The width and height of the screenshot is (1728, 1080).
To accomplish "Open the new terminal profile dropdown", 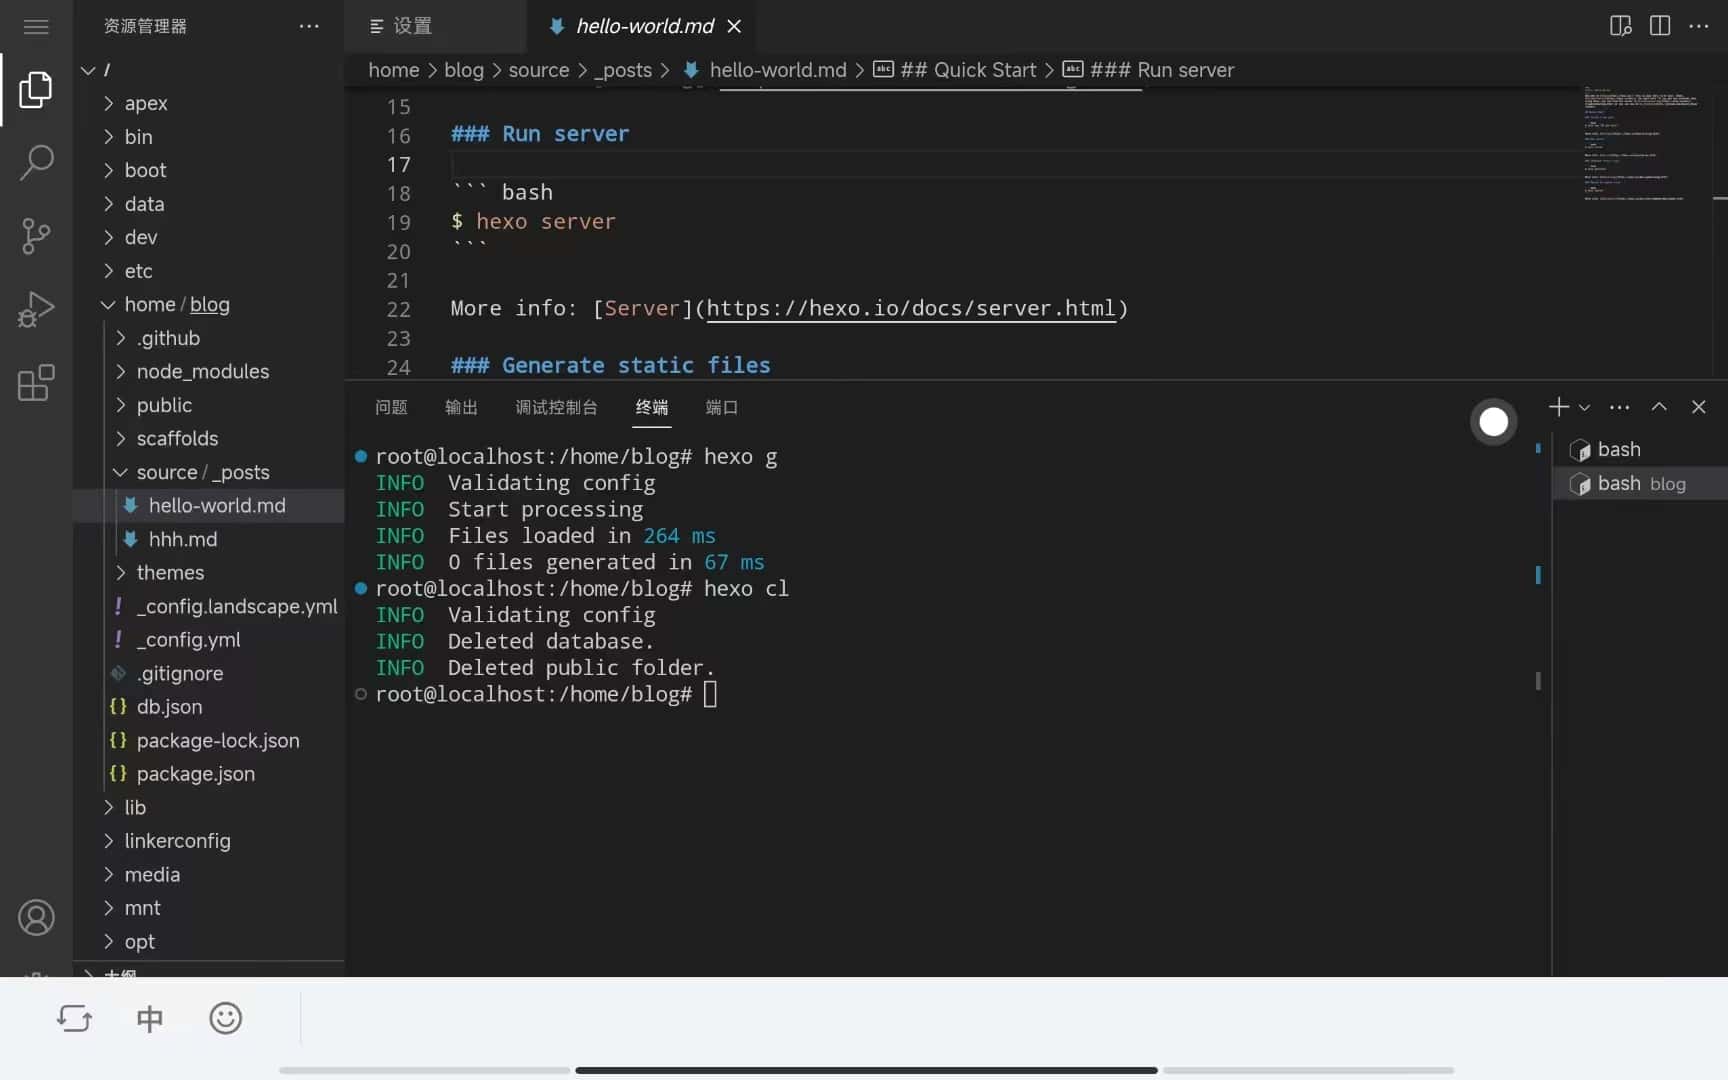I will tap(1584, 407).
